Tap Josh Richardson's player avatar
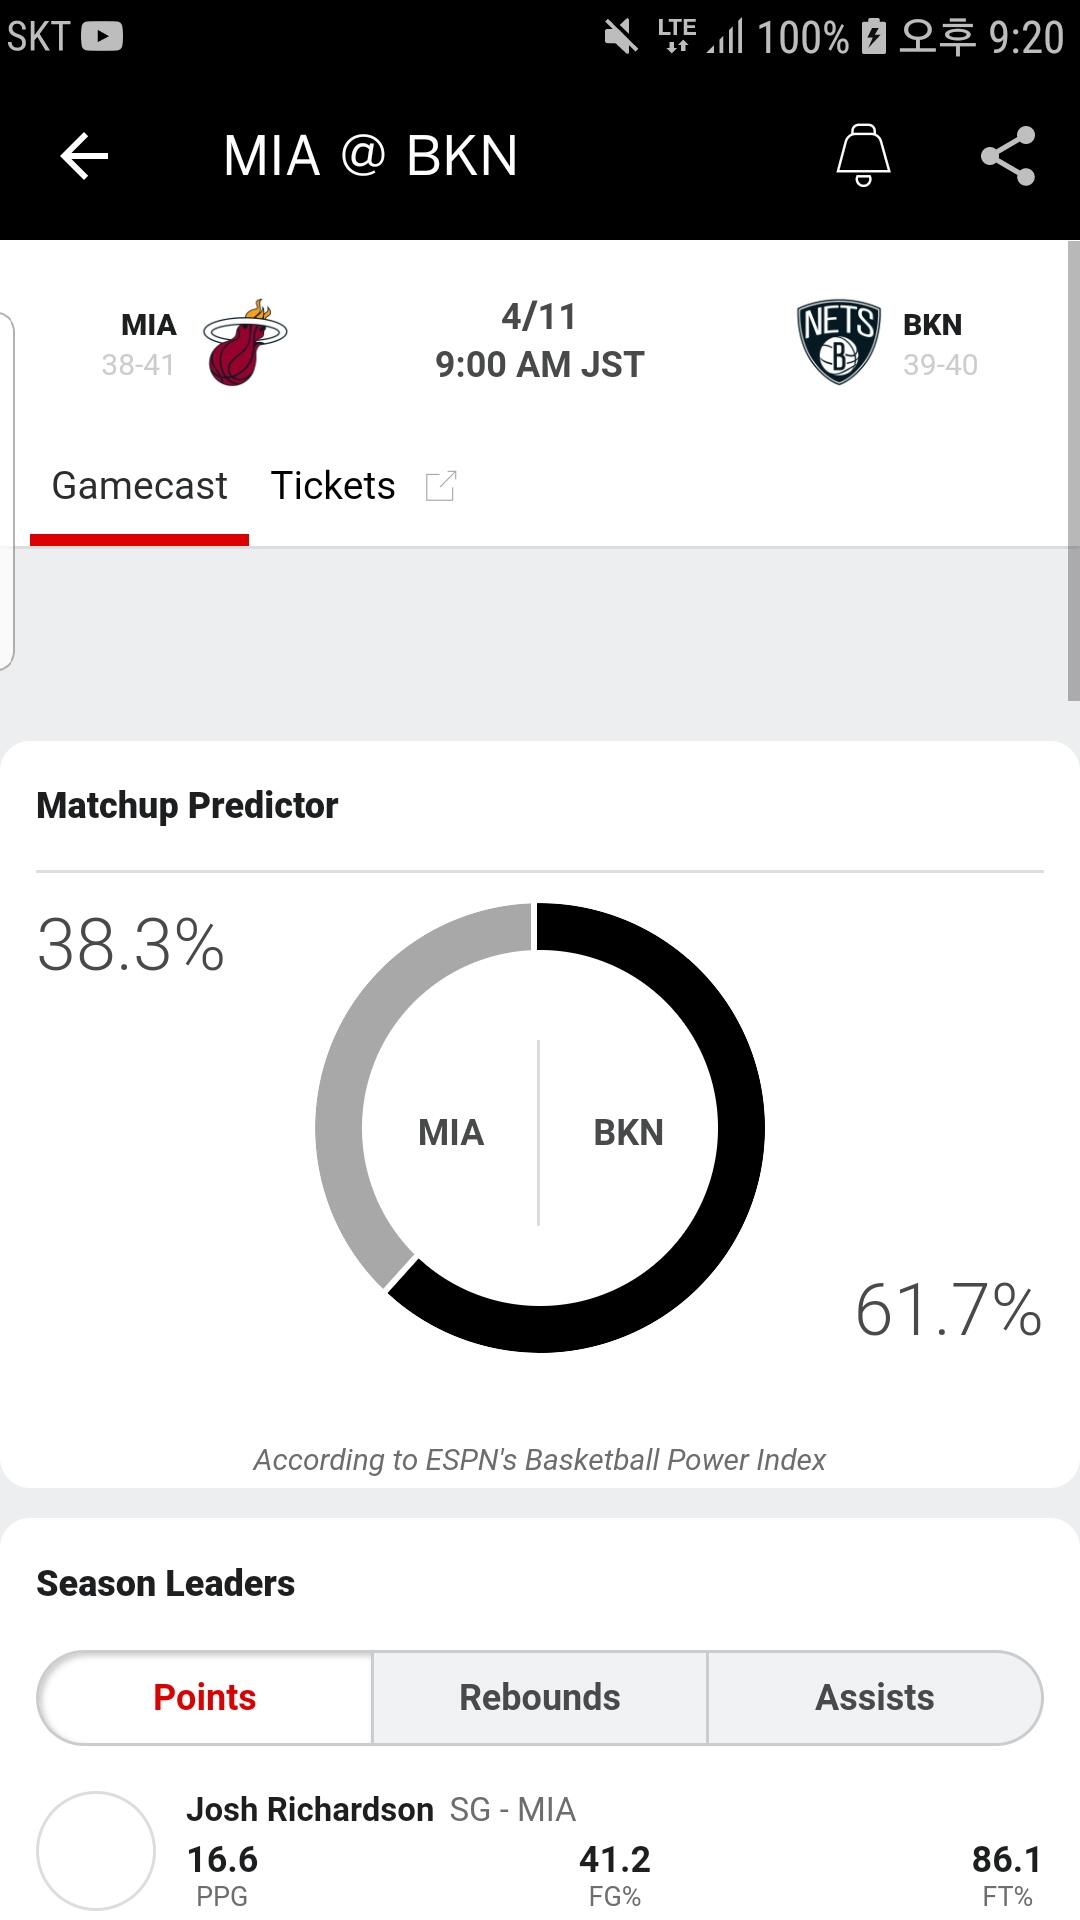The width and height of the screenshot is (1080, 1920). 96,1851
